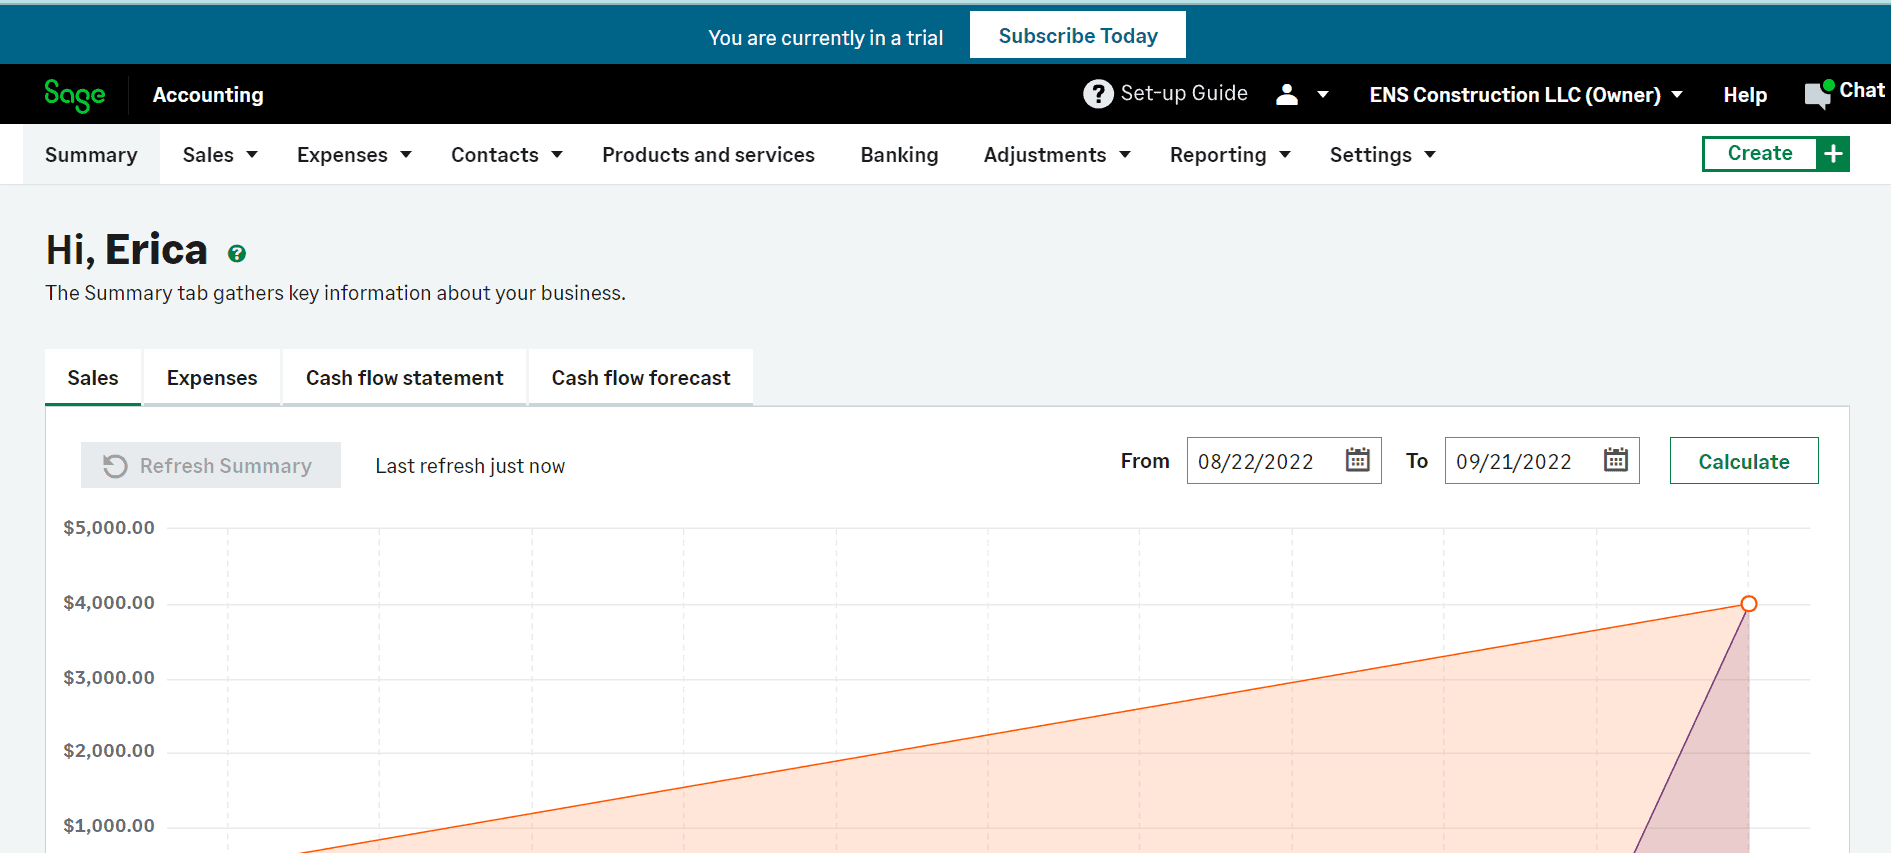The image size is (1891, 853).
Task: Click the Hi, Erica heading
Action: (x=127, y=250)
